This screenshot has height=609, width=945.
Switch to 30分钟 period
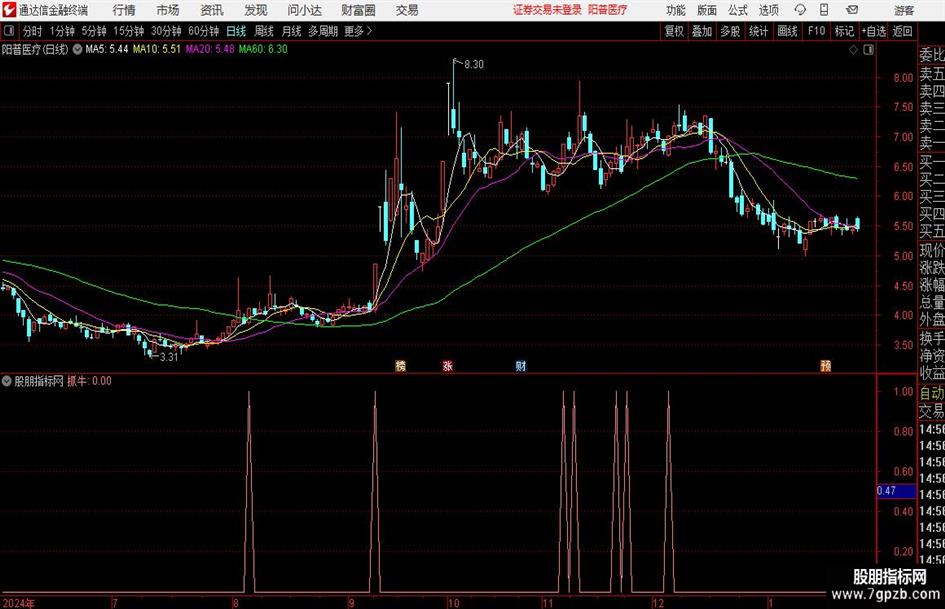click(166, 31)
